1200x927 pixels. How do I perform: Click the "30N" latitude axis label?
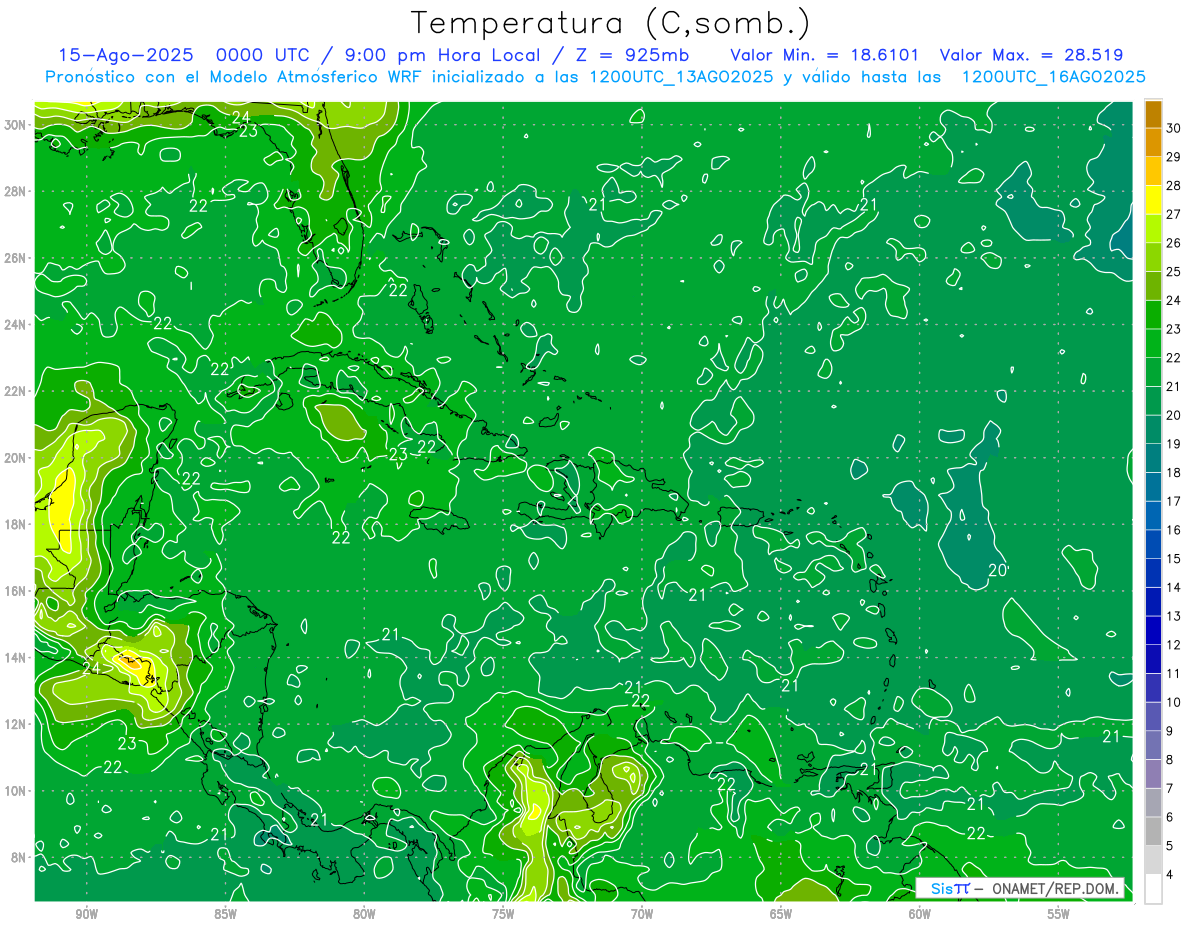pos(16,124)
